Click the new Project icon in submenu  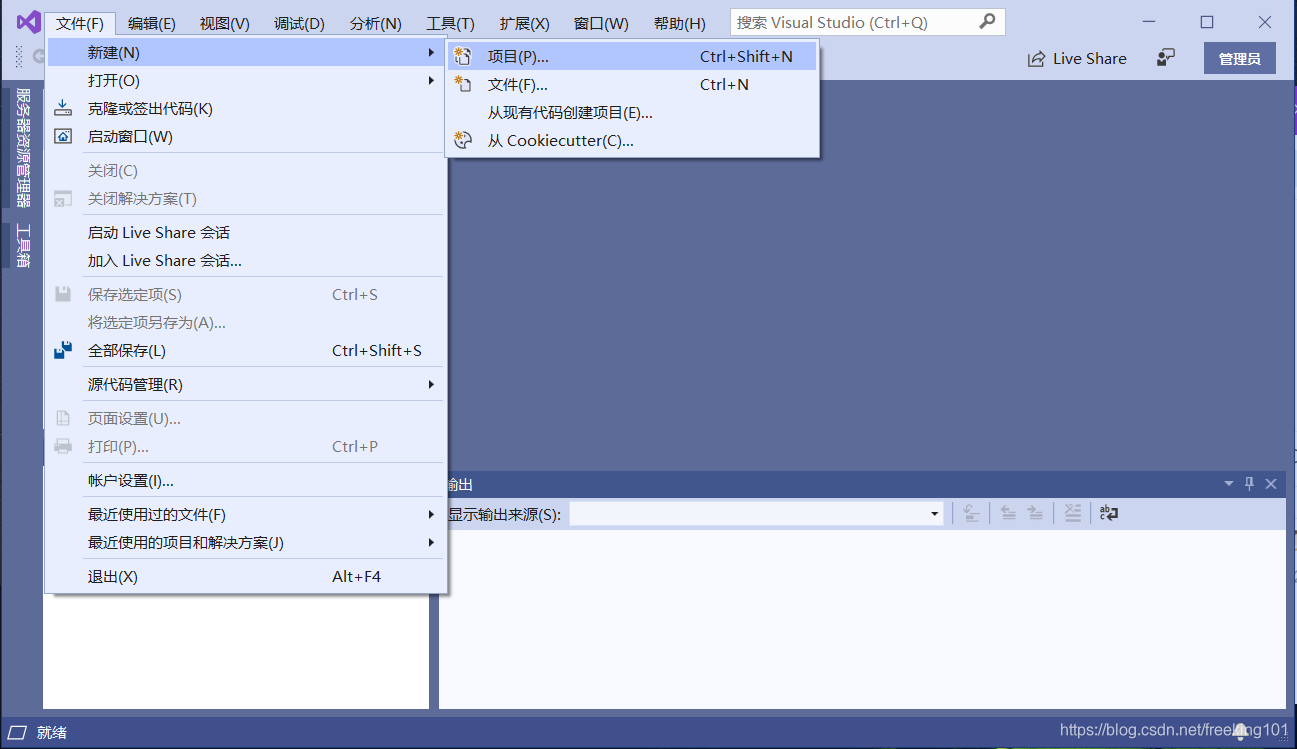point(463,56)
